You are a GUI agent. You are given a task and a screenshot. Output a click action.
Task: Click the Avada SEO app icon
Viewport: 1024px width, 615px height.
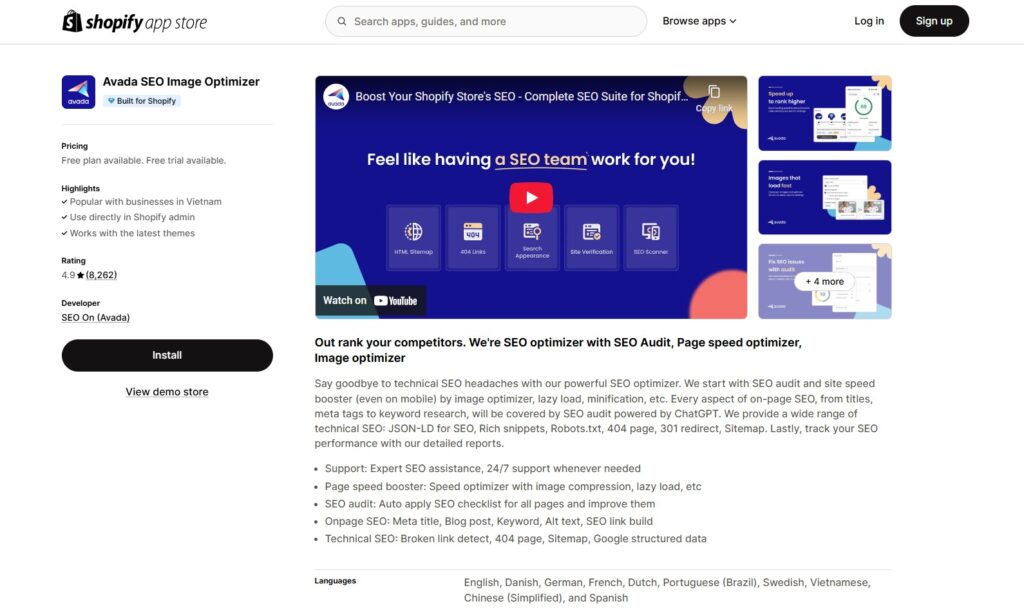[x=78, y=91]
